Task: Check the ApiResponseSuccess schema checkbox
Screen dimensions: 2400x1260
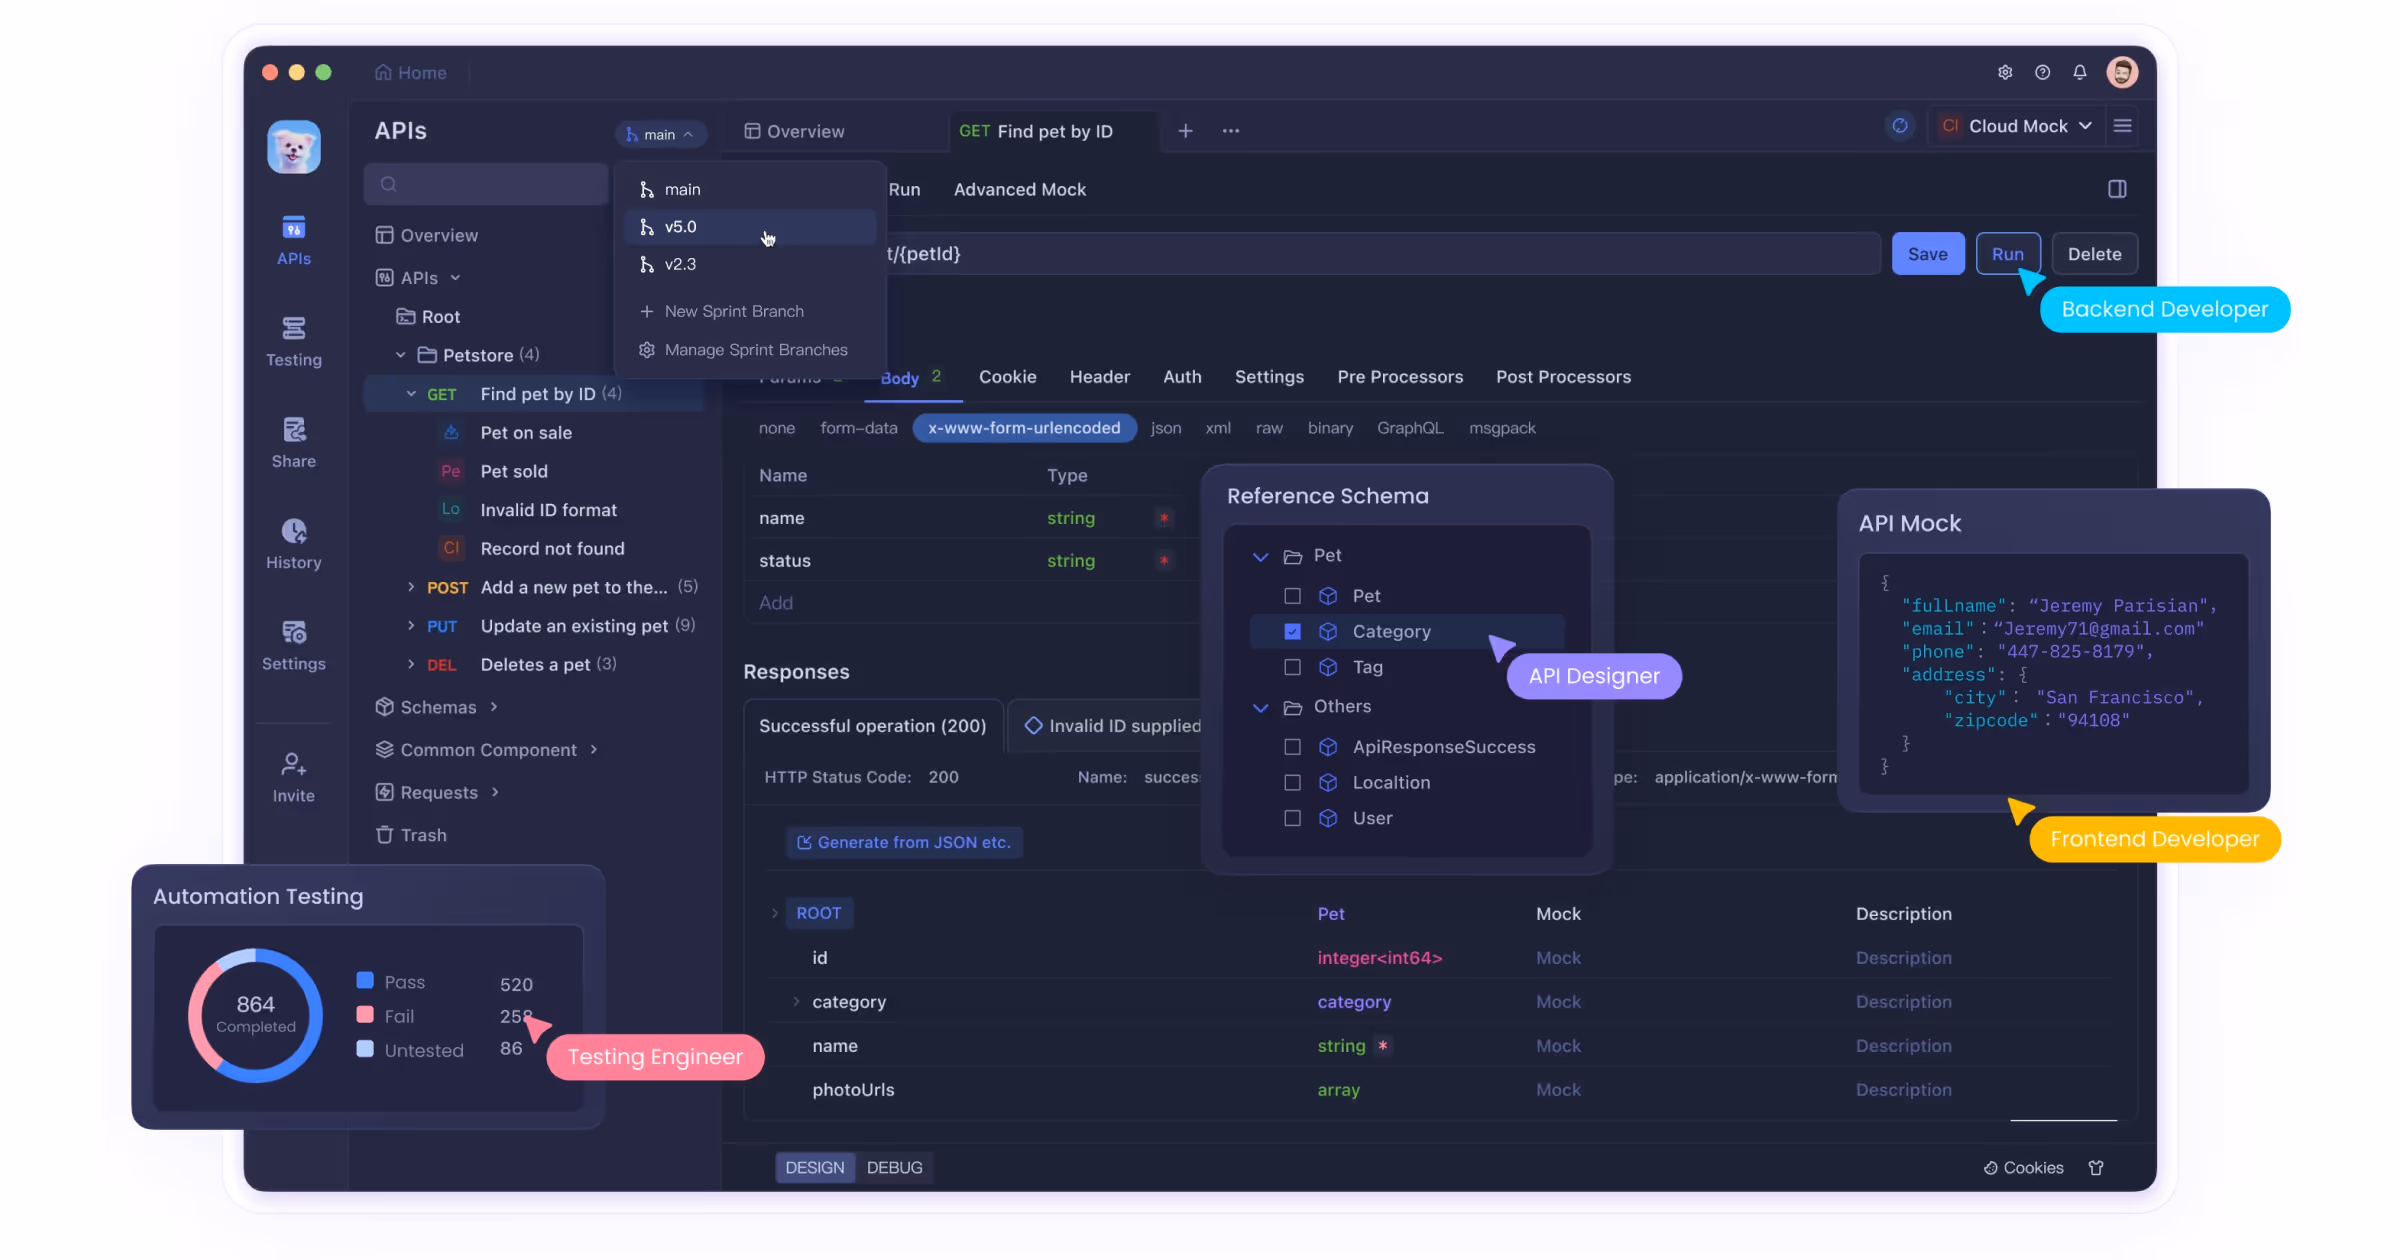Action: pyautogui.click(x=1292, y=747)
